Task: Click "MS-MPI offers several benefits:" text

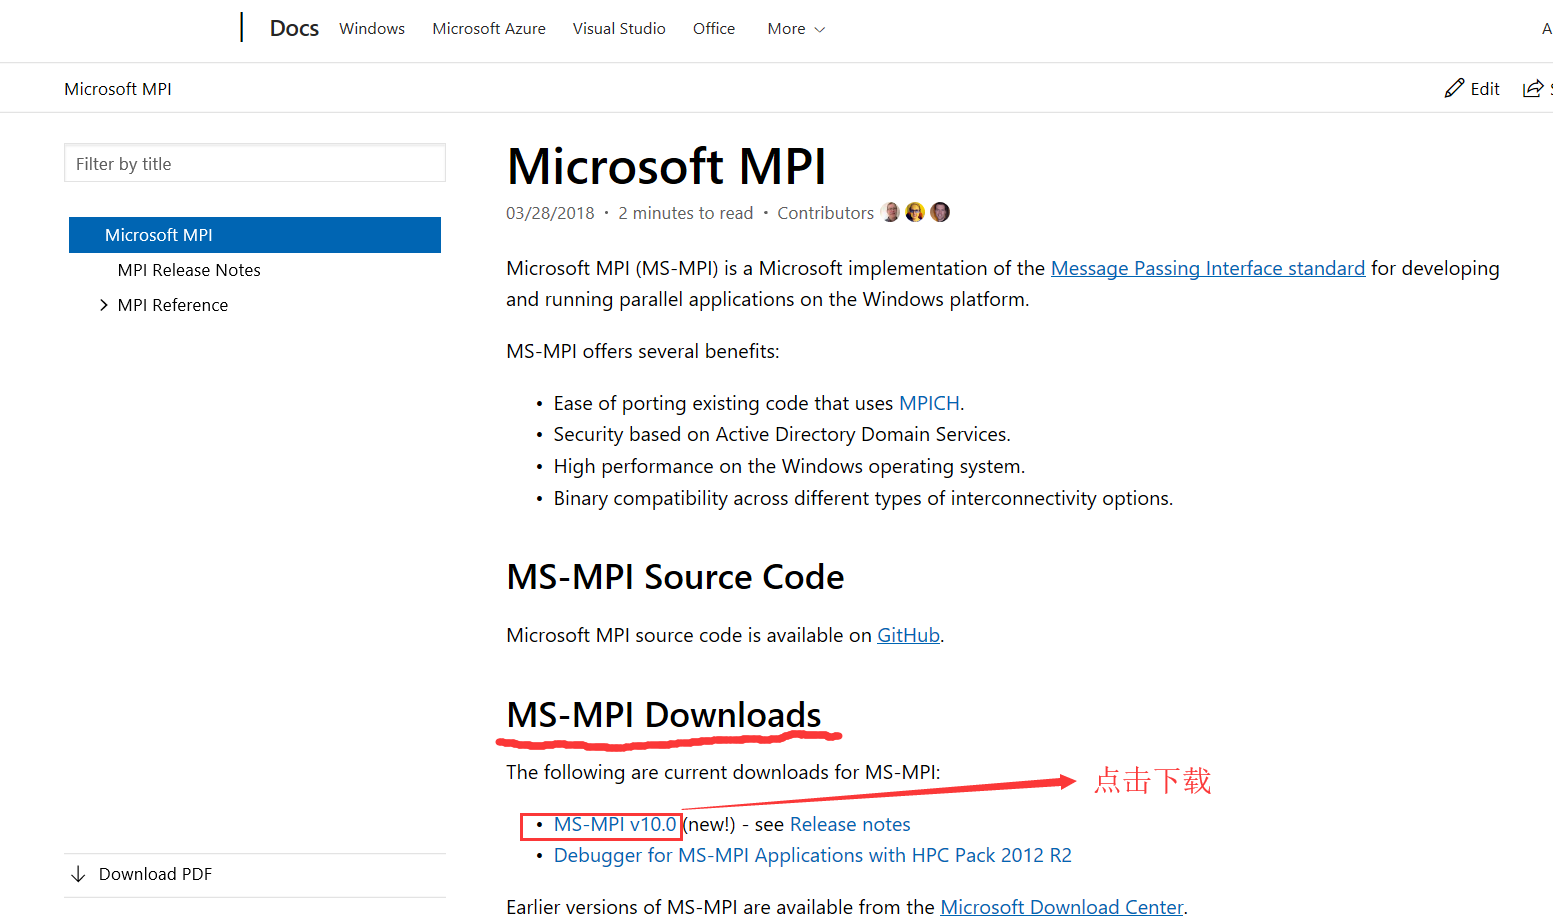Action: [643, 351]
